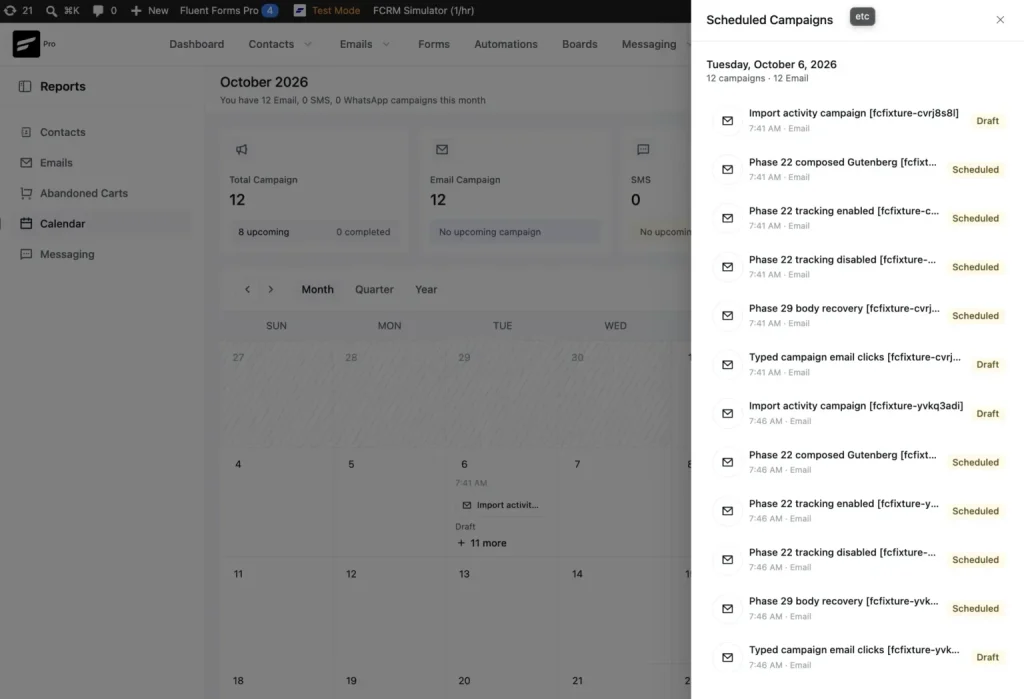Click the 0 completed count

coord(363,232)
